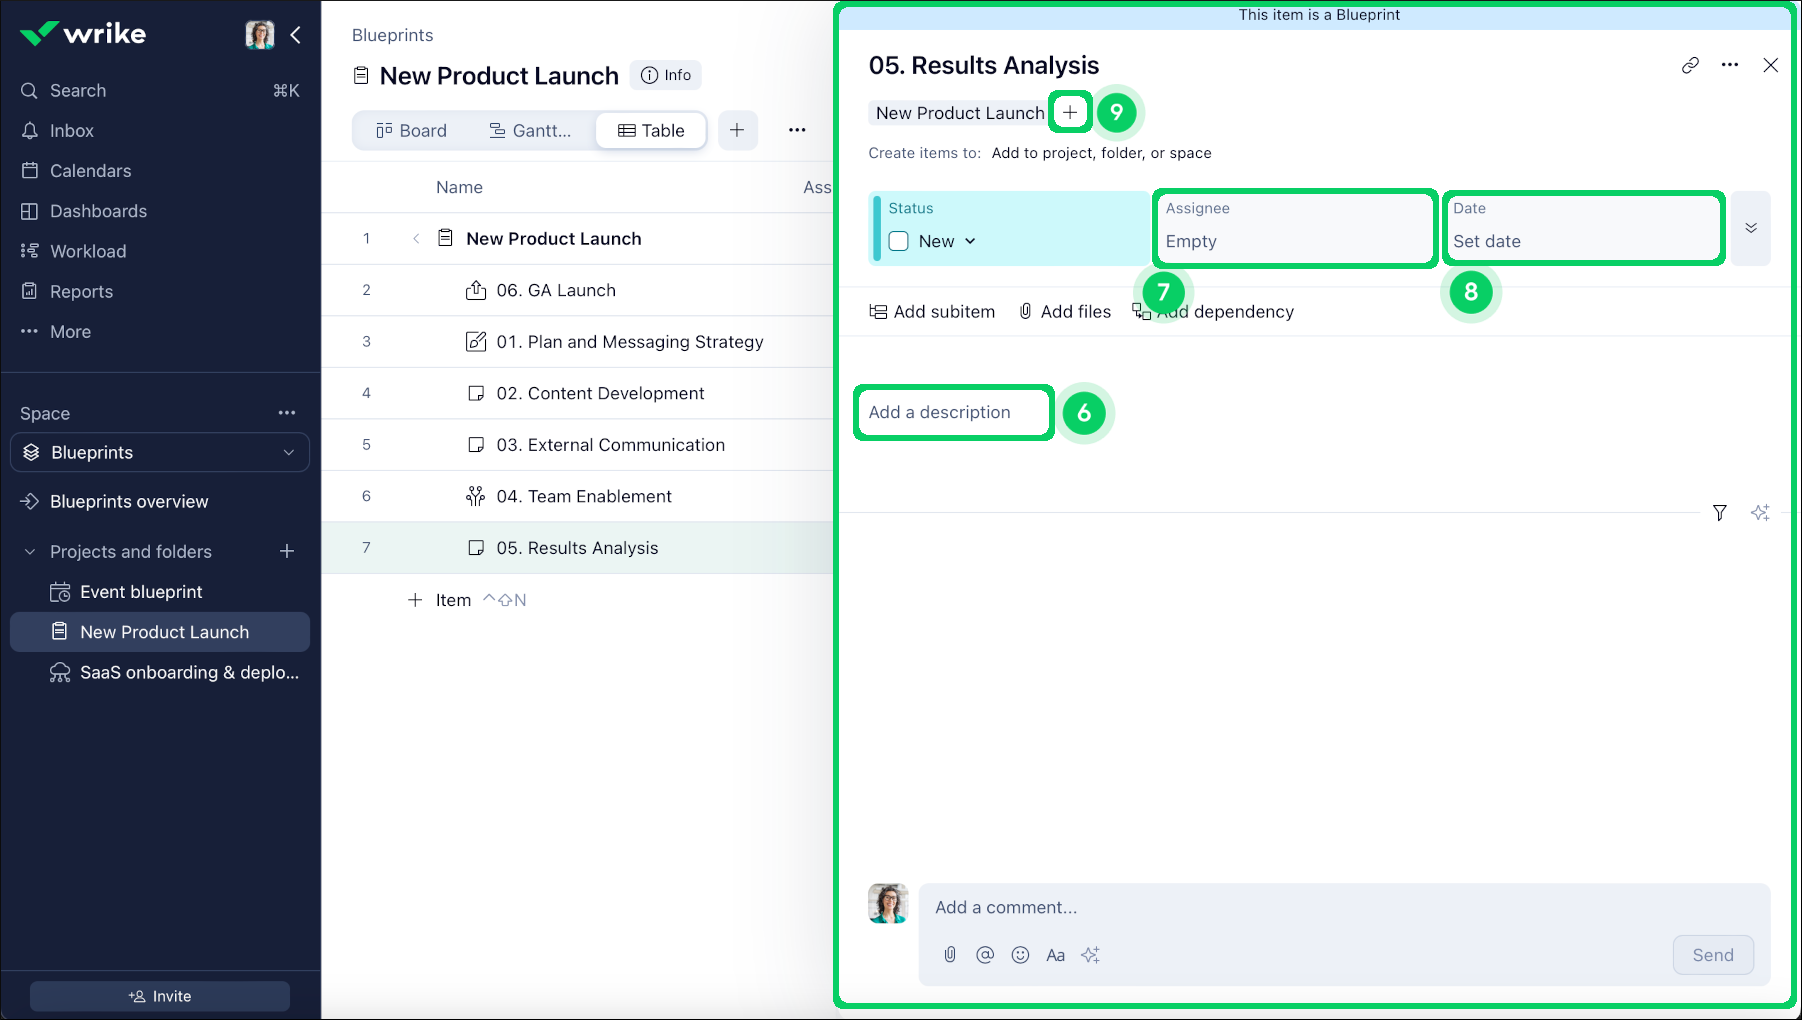Insert a mention with the @ icon
This screenshot has width=1802, height=1020.
(985, 955)
